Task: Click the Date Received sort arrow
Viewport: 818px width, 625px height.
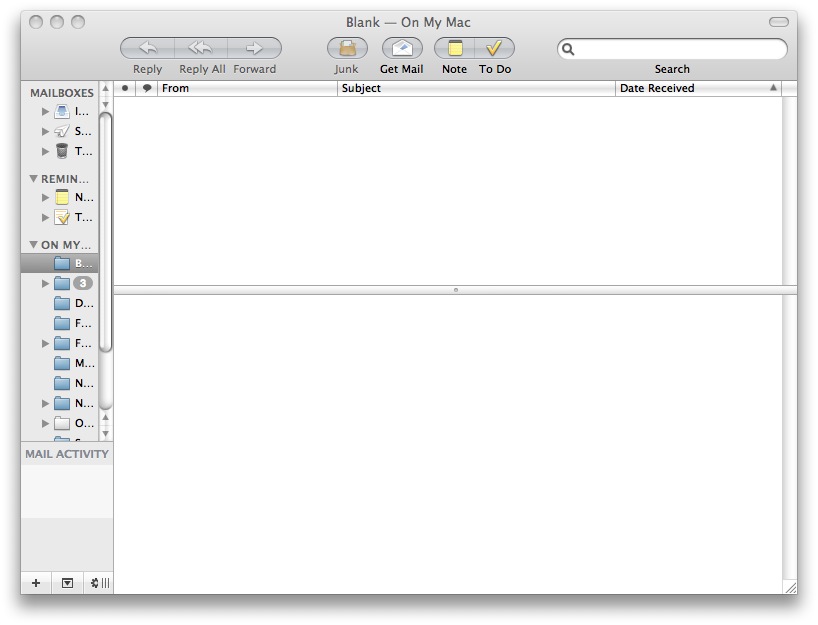Action: pos(773,88)
